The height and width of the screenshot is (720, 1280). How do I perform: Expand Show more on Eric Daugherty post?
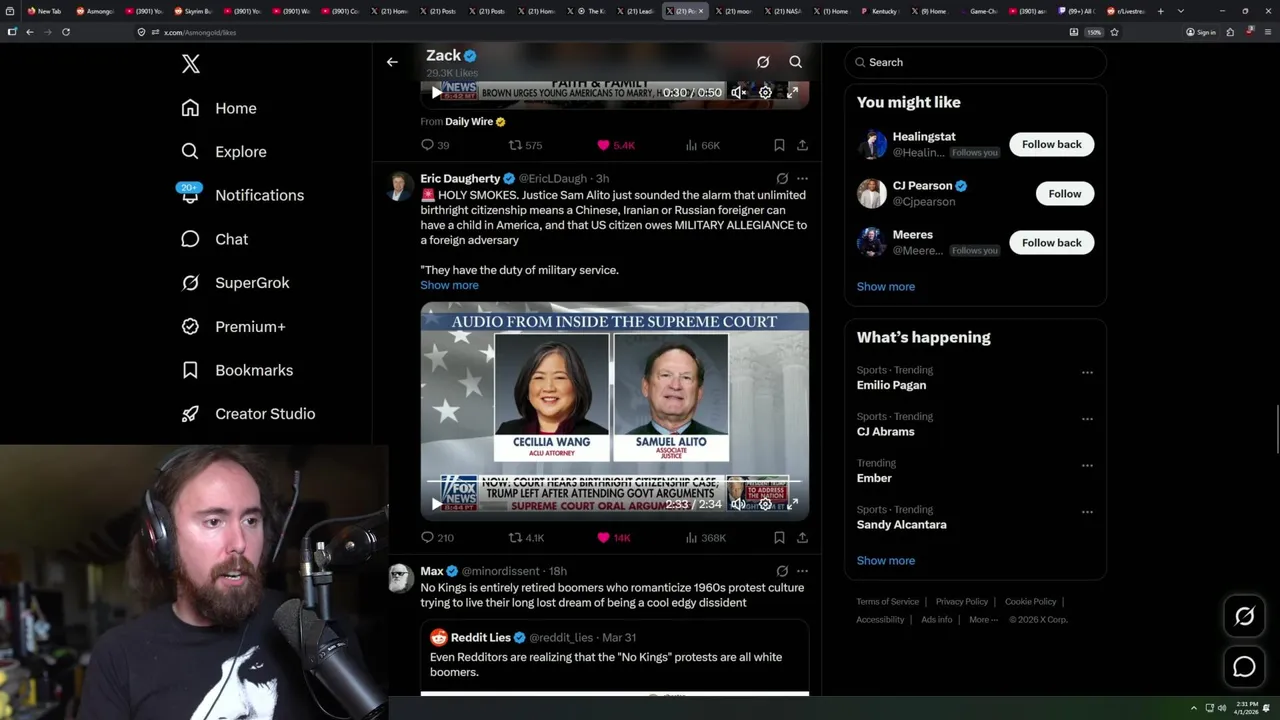tap(449, 285)
